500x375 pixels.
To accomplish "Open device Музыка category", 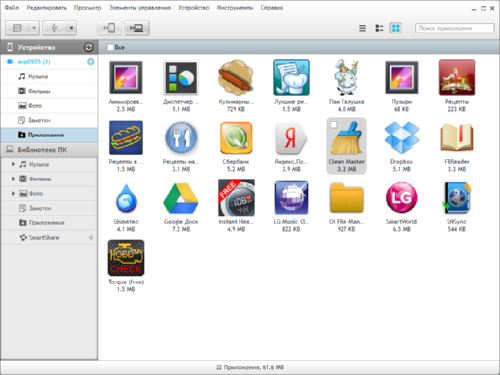I will pyautogui.click(x=49, y=76).
